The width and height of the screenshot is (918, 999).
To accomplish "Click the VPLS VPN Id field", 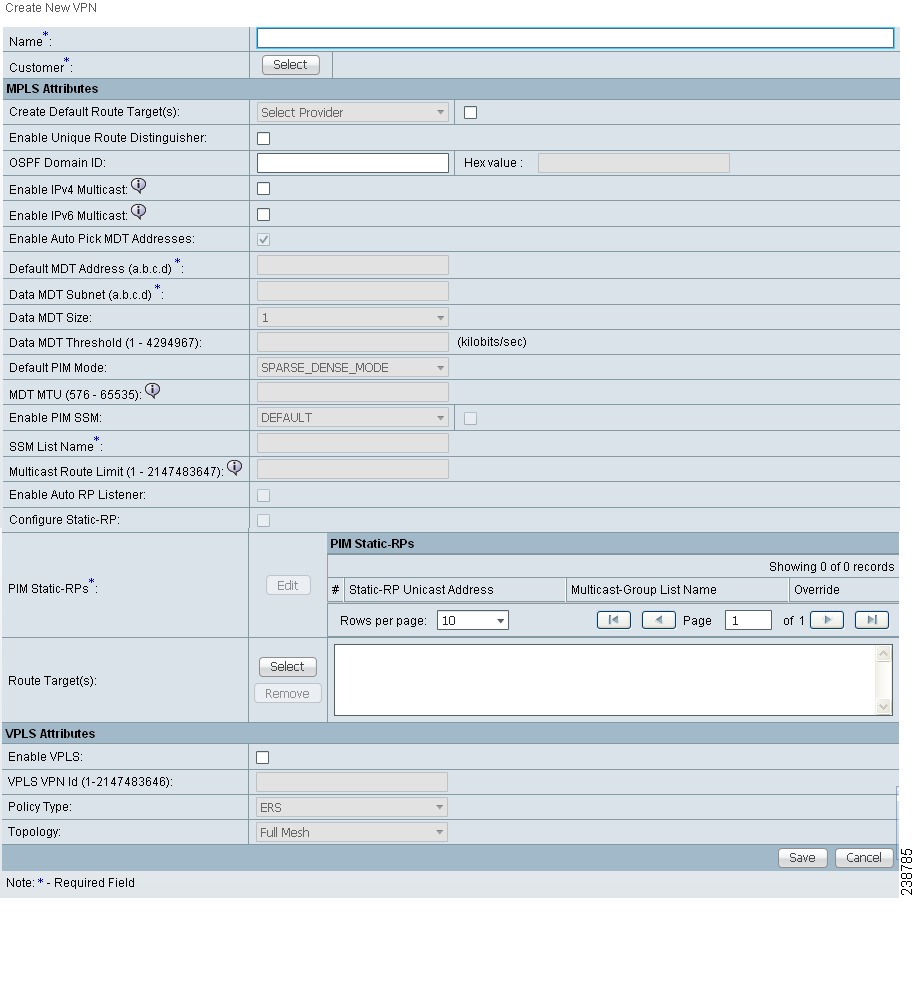I will coord(352,782).
